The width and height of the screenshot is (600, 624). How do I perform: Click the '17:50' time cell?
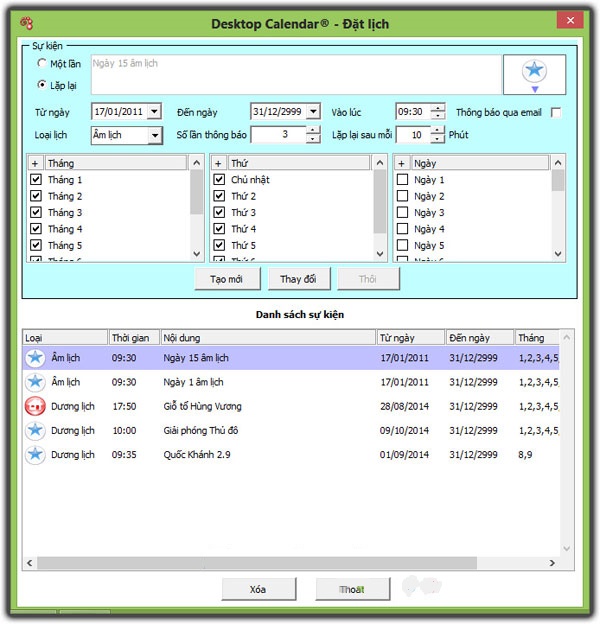tap(124, 406)
